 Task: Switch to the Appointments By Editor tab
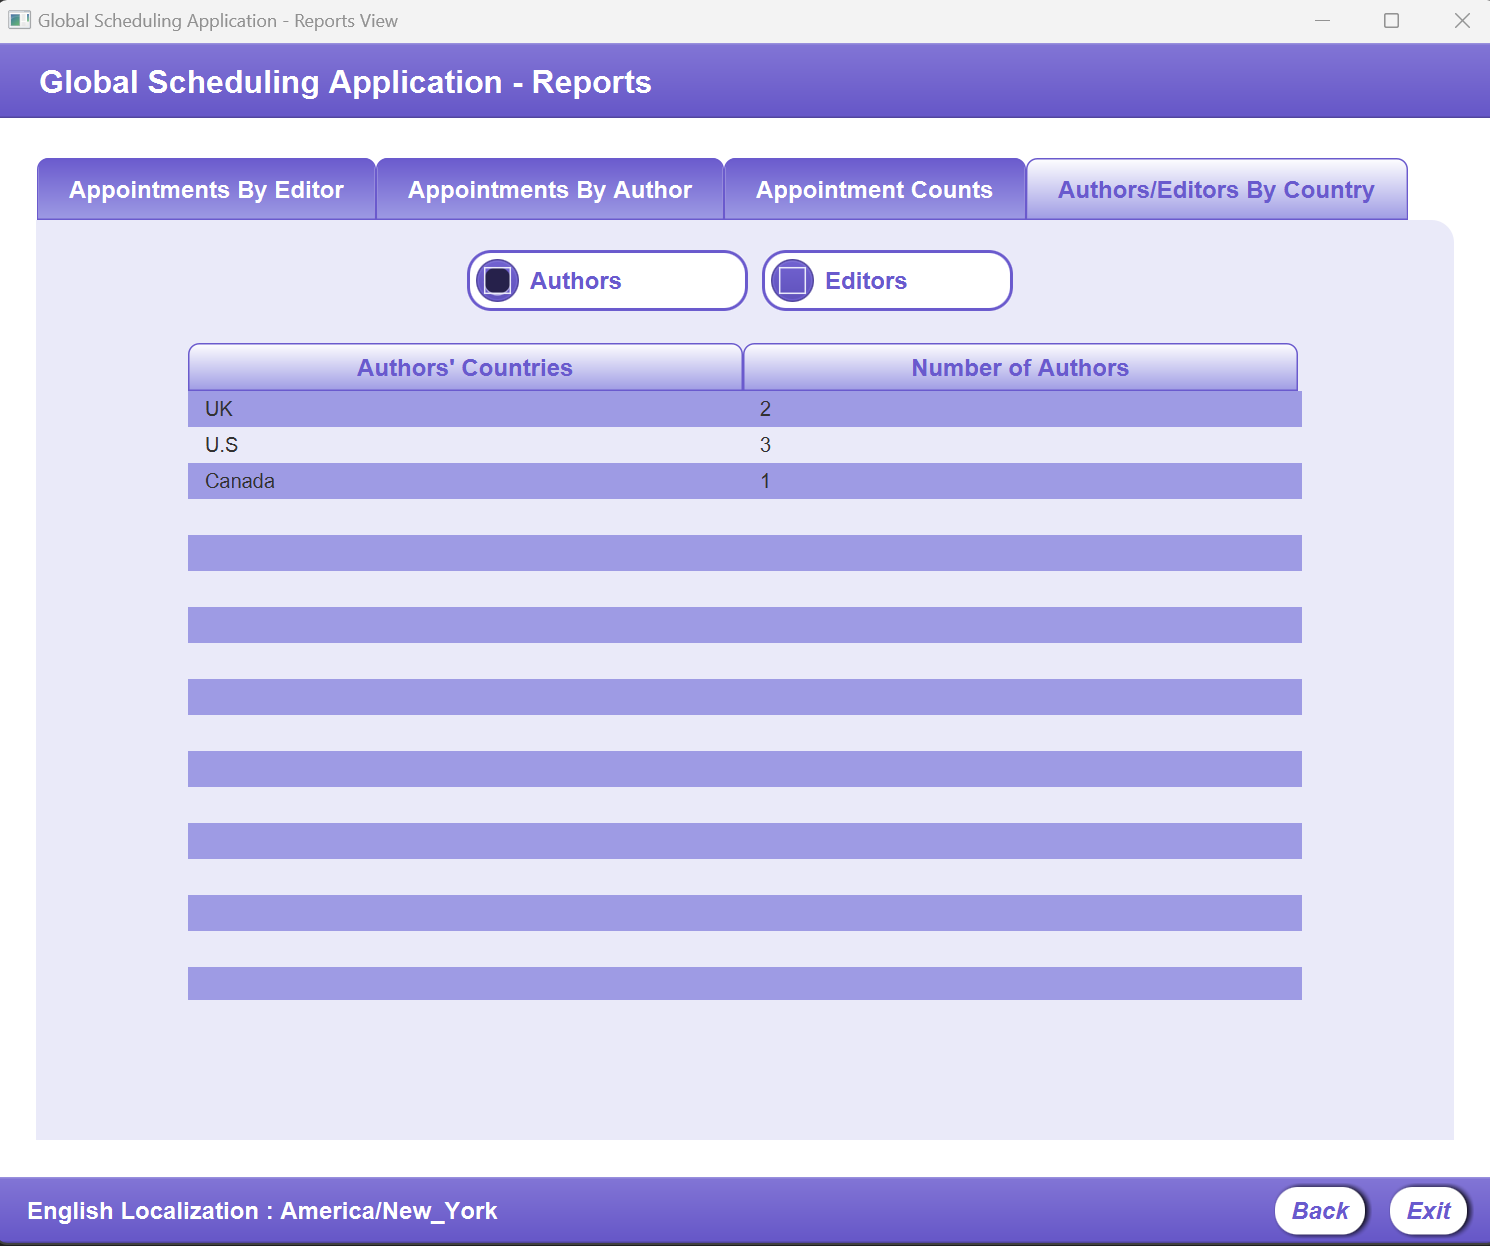tap(205, 189)
